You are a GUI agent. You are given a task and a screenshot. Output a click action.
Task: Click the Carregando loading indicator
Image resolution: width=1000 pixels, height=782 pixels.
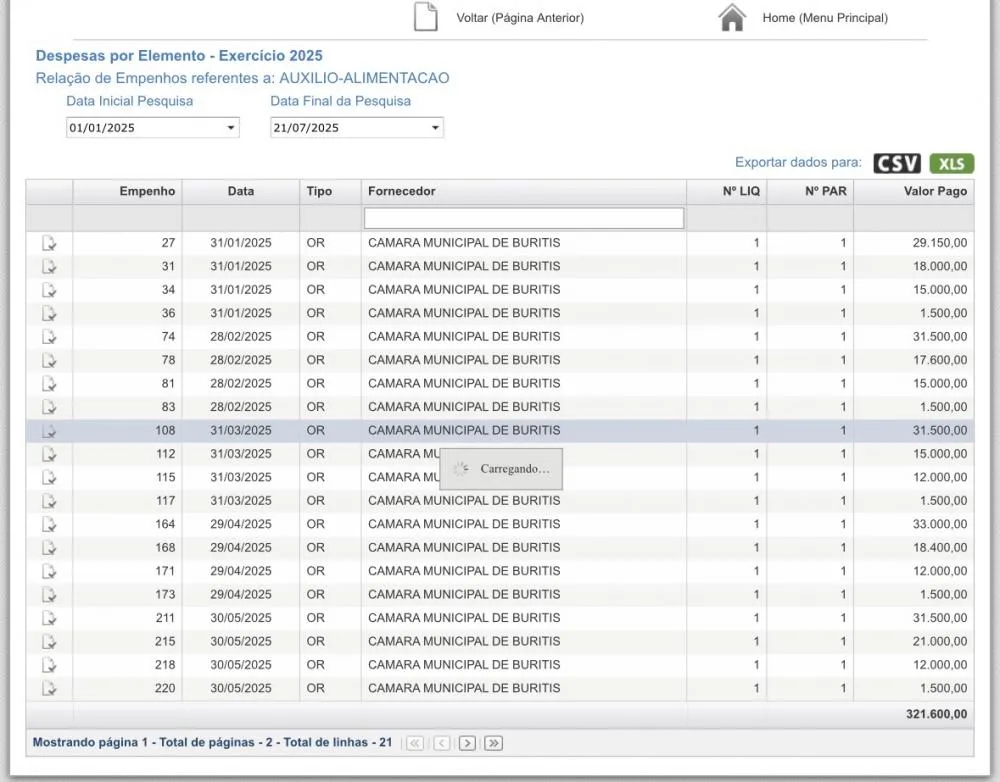[501, 469]
